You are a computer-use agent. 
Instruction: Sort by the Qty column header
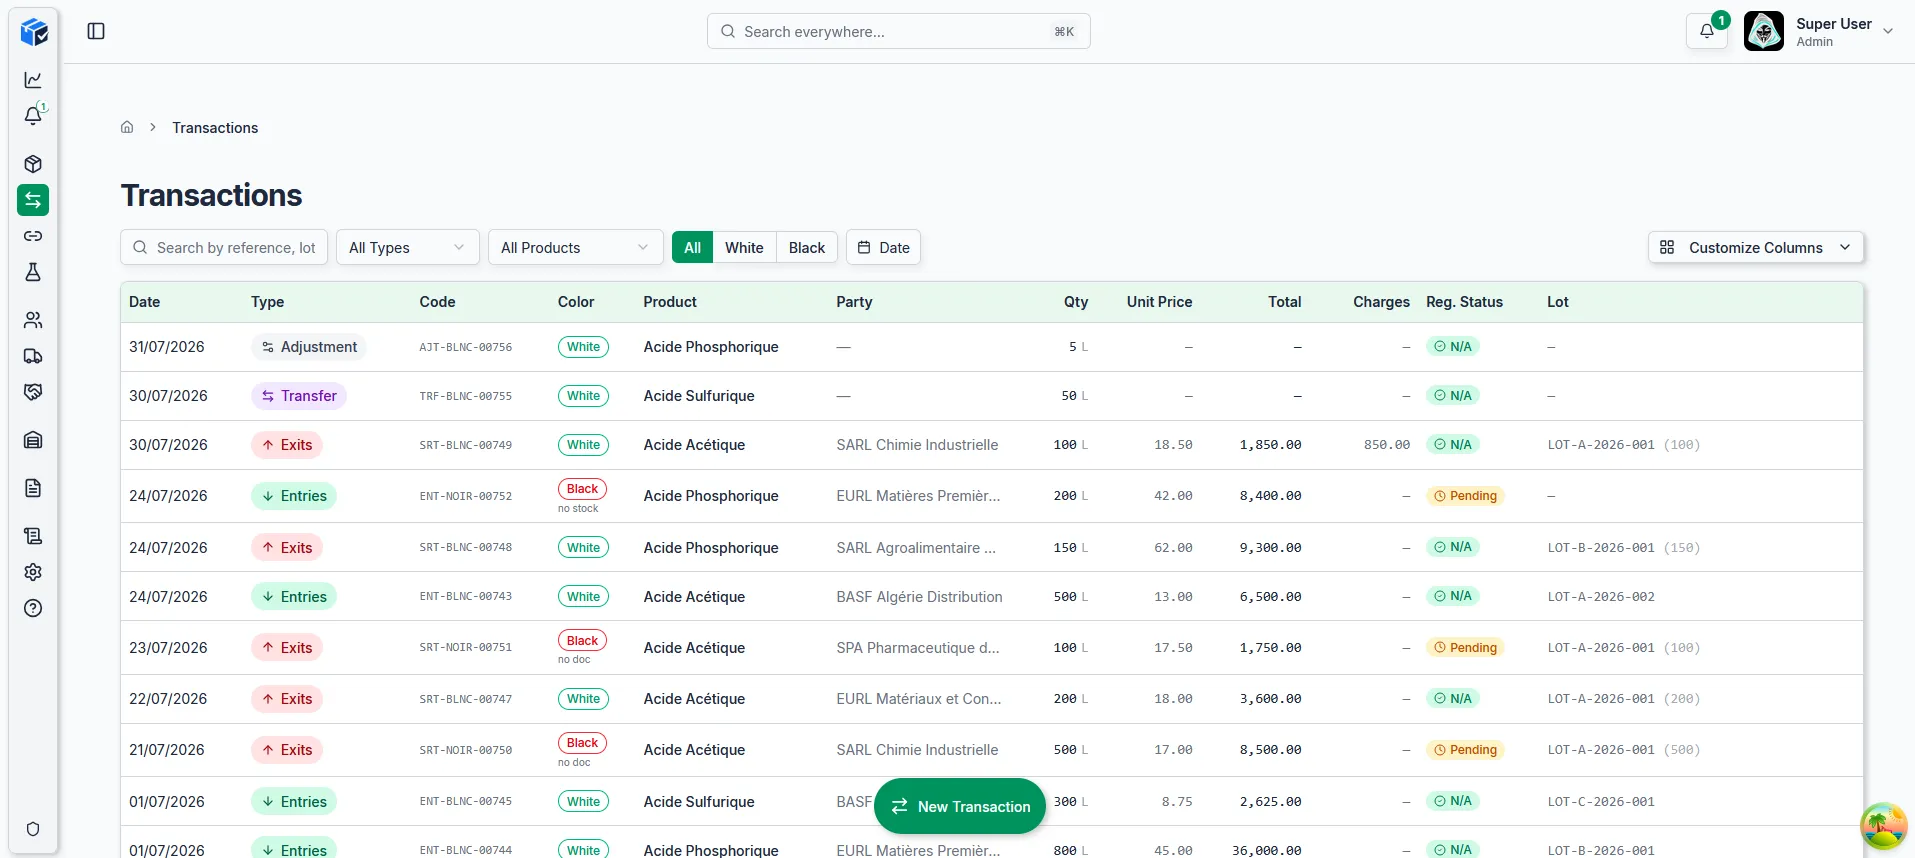(x=1076, y=302)
